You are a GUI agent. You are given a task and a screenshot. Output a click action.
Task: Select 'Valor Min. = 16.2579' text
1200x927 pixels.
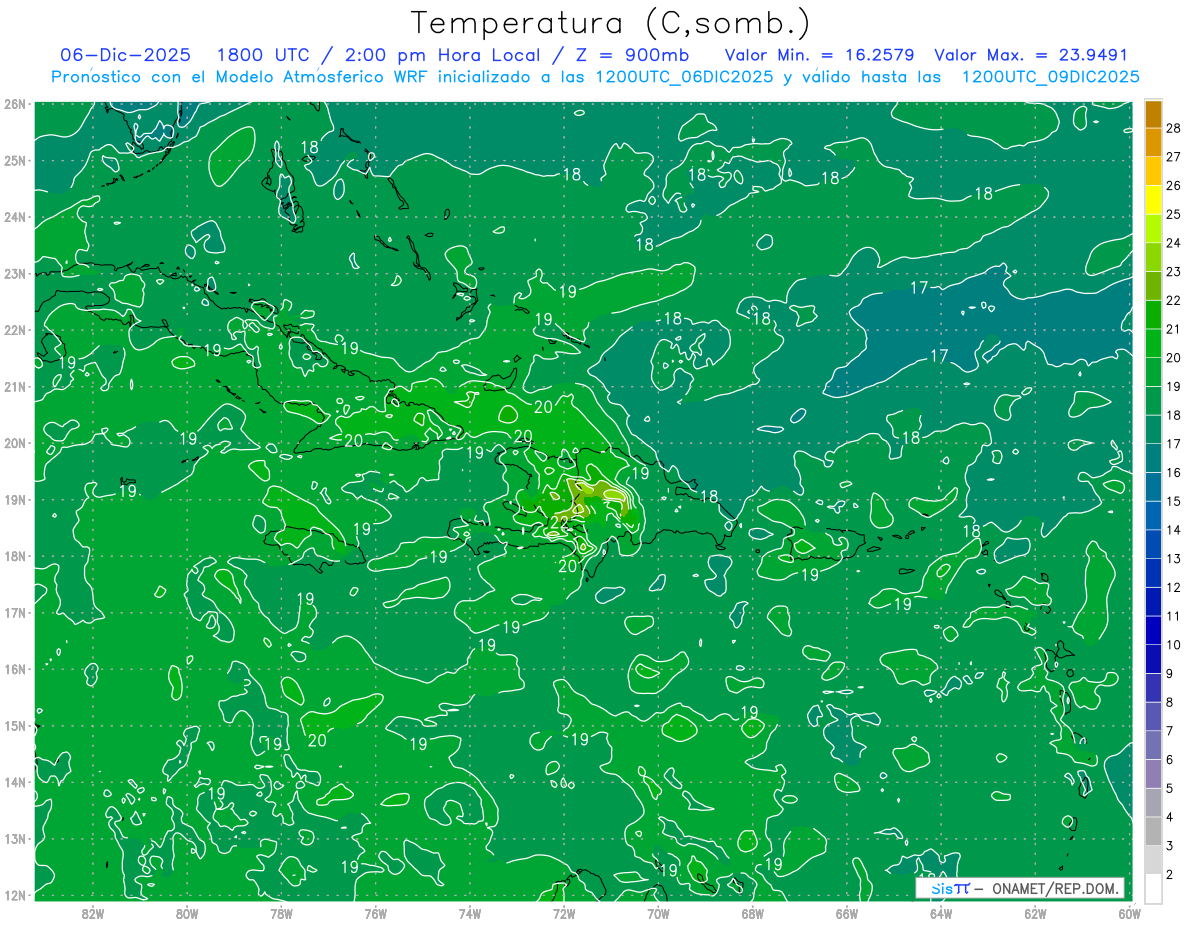[x=820, y=55]
